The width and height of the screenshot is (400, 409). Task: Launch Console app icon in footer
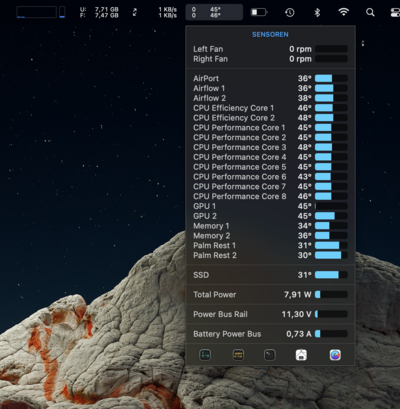(x=238, y=355)
